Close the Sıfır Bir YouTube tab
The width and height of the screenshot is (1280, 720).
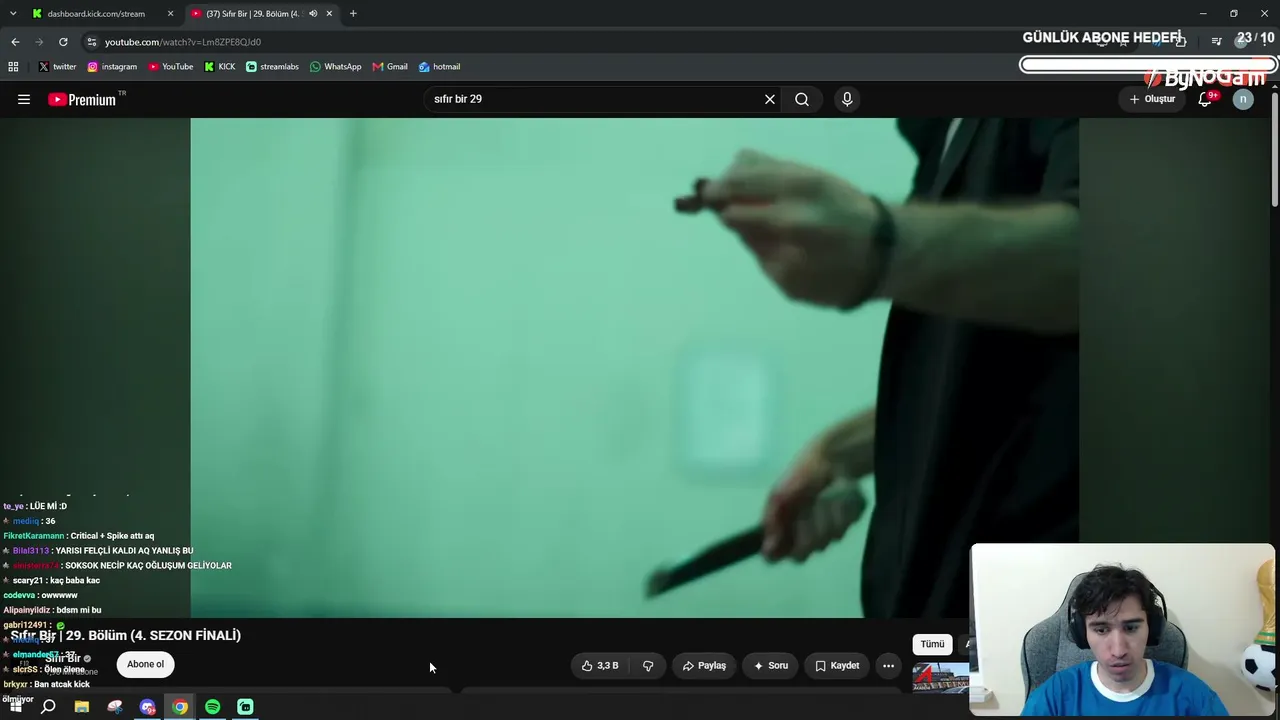click(x=329, y=14)
